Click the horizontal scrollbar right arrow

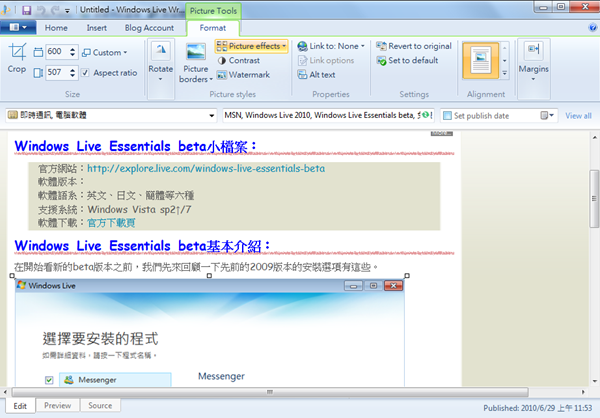583,392
